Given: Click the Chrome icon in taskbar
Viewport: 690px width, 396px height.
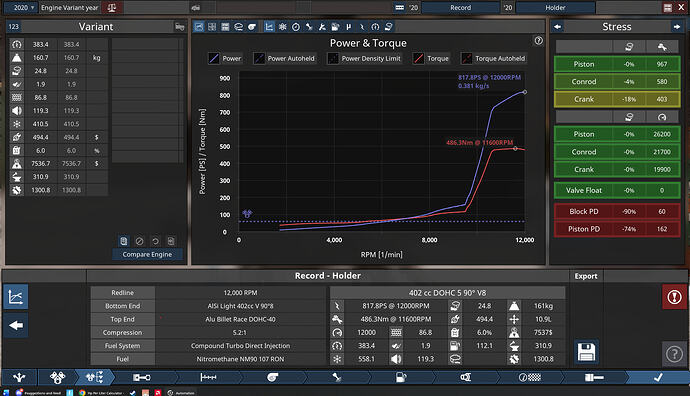Looking at the screenshot, I should (x=82, y=392).
